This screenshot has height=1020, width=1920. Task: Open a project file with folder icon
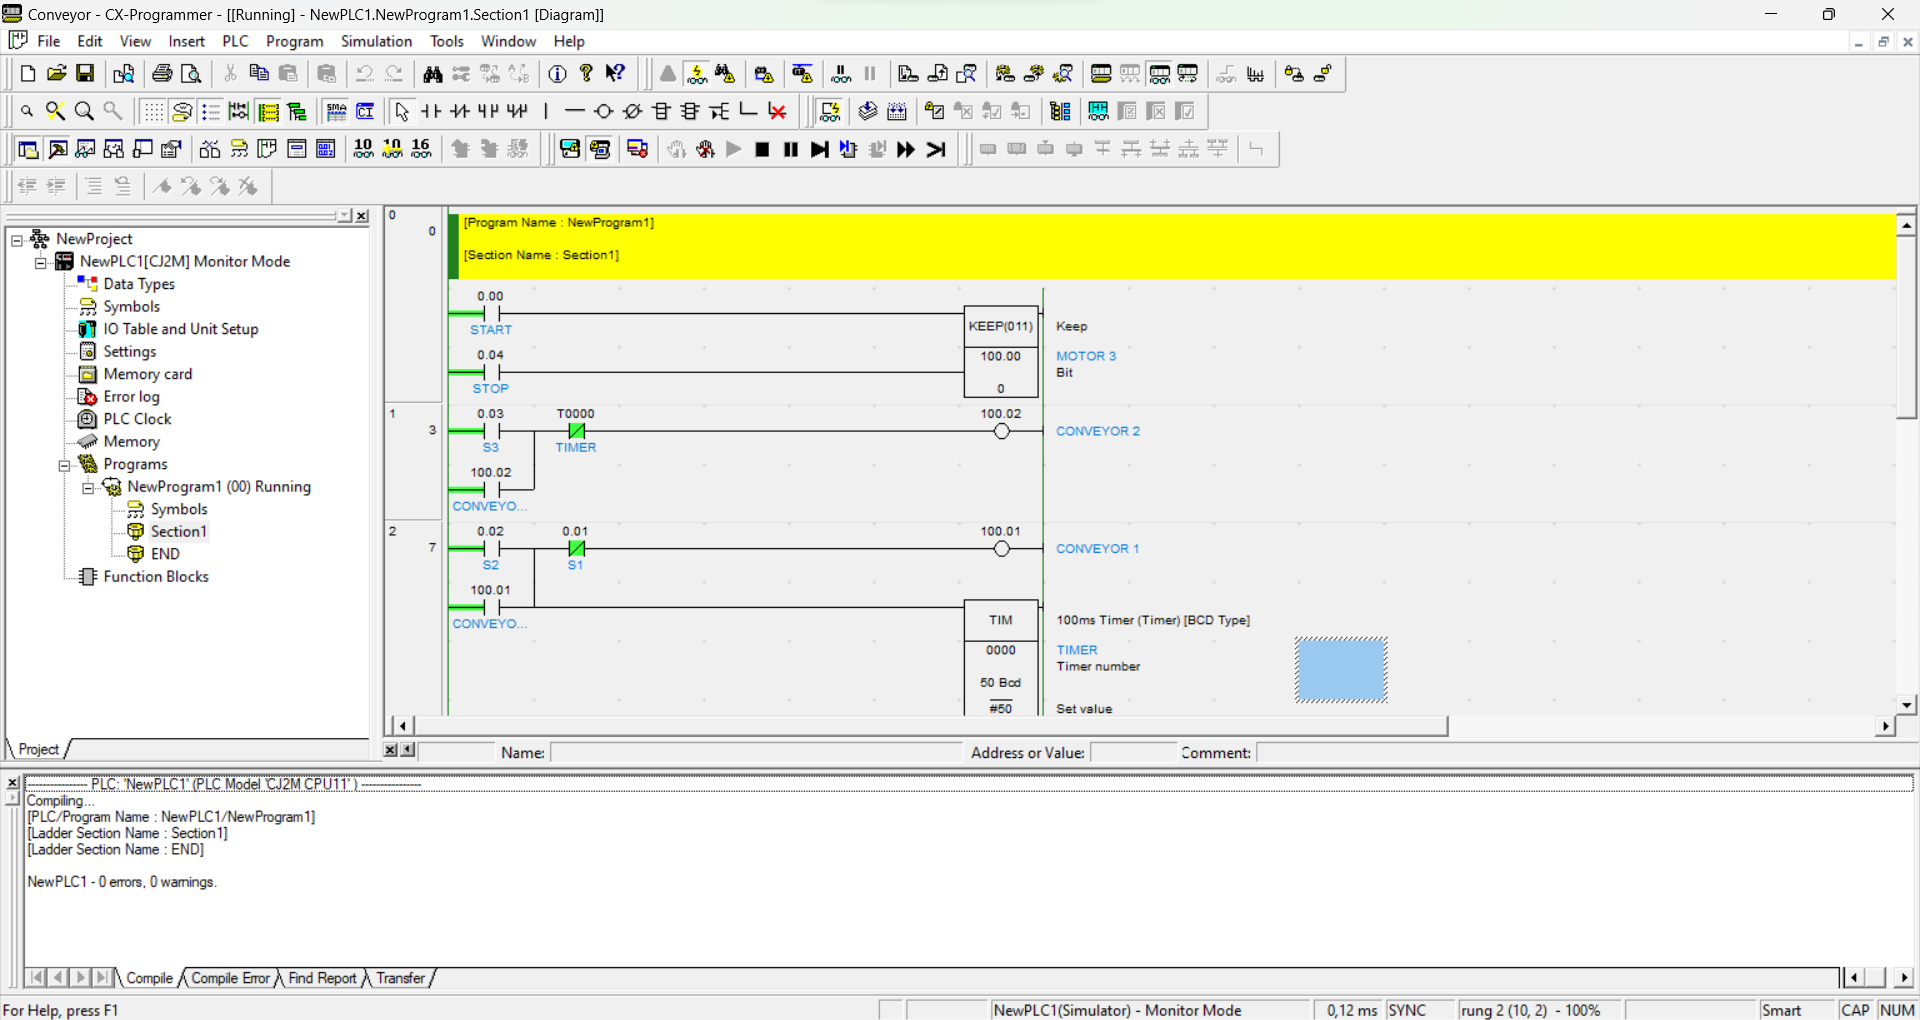(x=57, y=74)
